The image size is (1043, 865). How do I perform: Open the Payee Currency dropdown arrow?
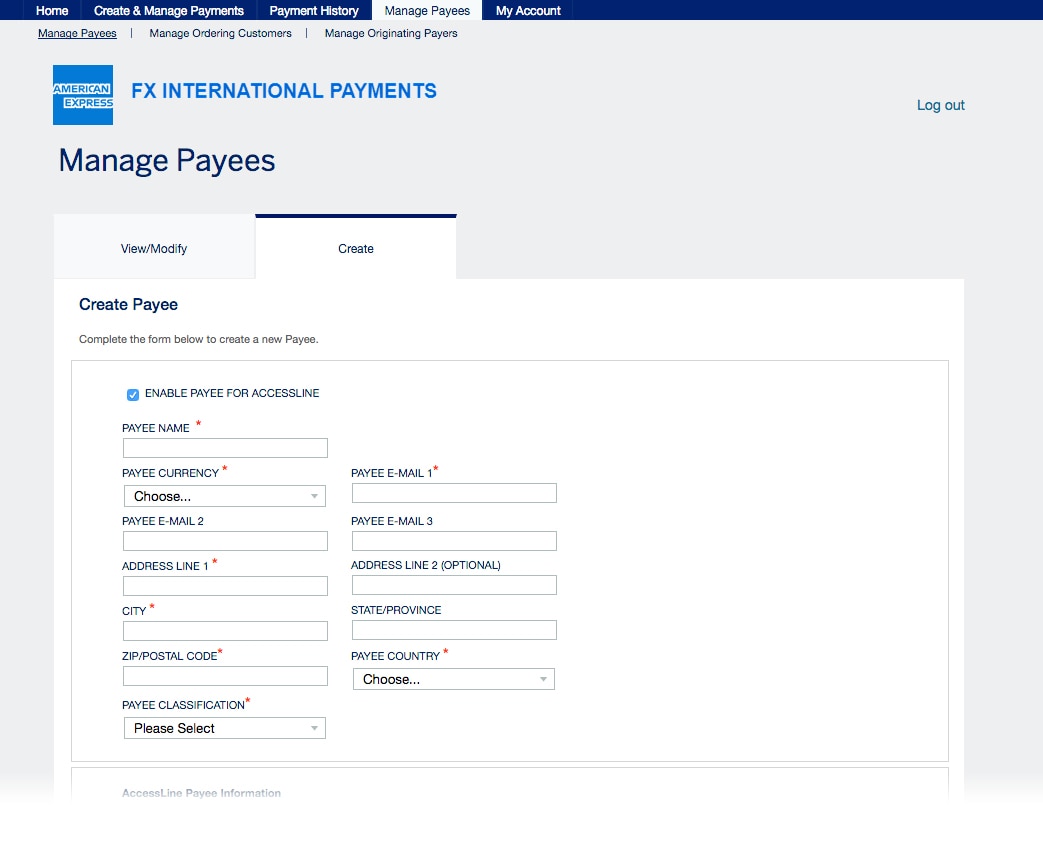point(315,495)
